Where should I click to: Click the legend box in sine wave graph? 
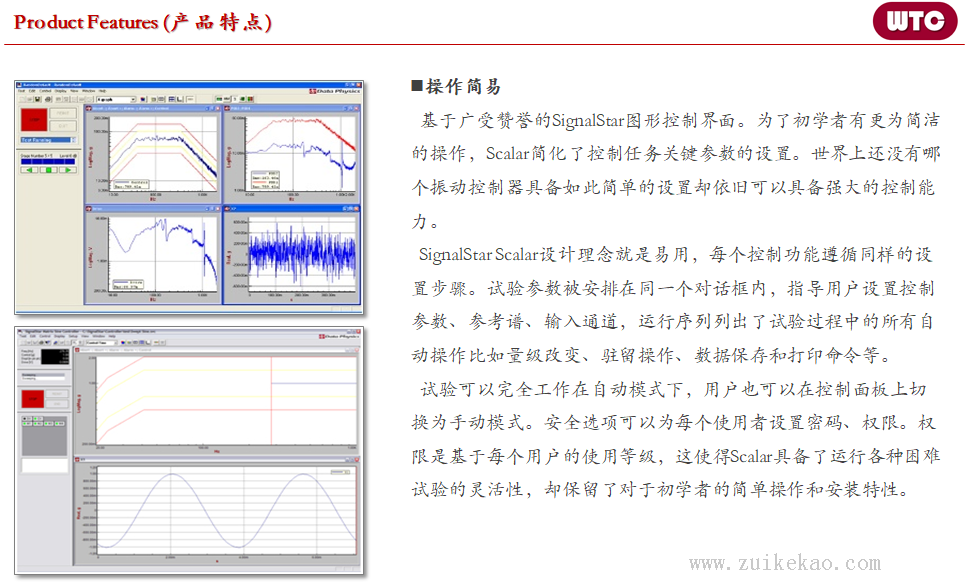(x=340, y=472)
